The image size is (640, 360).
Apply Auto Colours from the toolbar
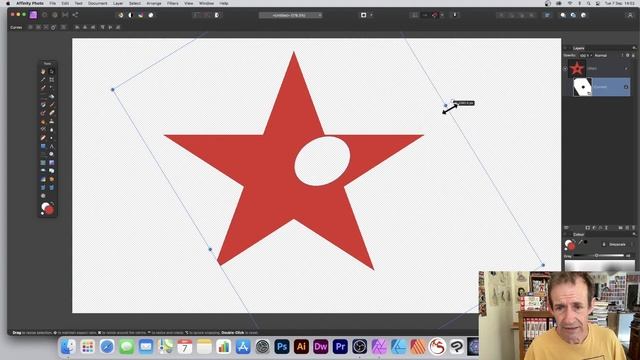pyautogui.click(x=141, y=15)
